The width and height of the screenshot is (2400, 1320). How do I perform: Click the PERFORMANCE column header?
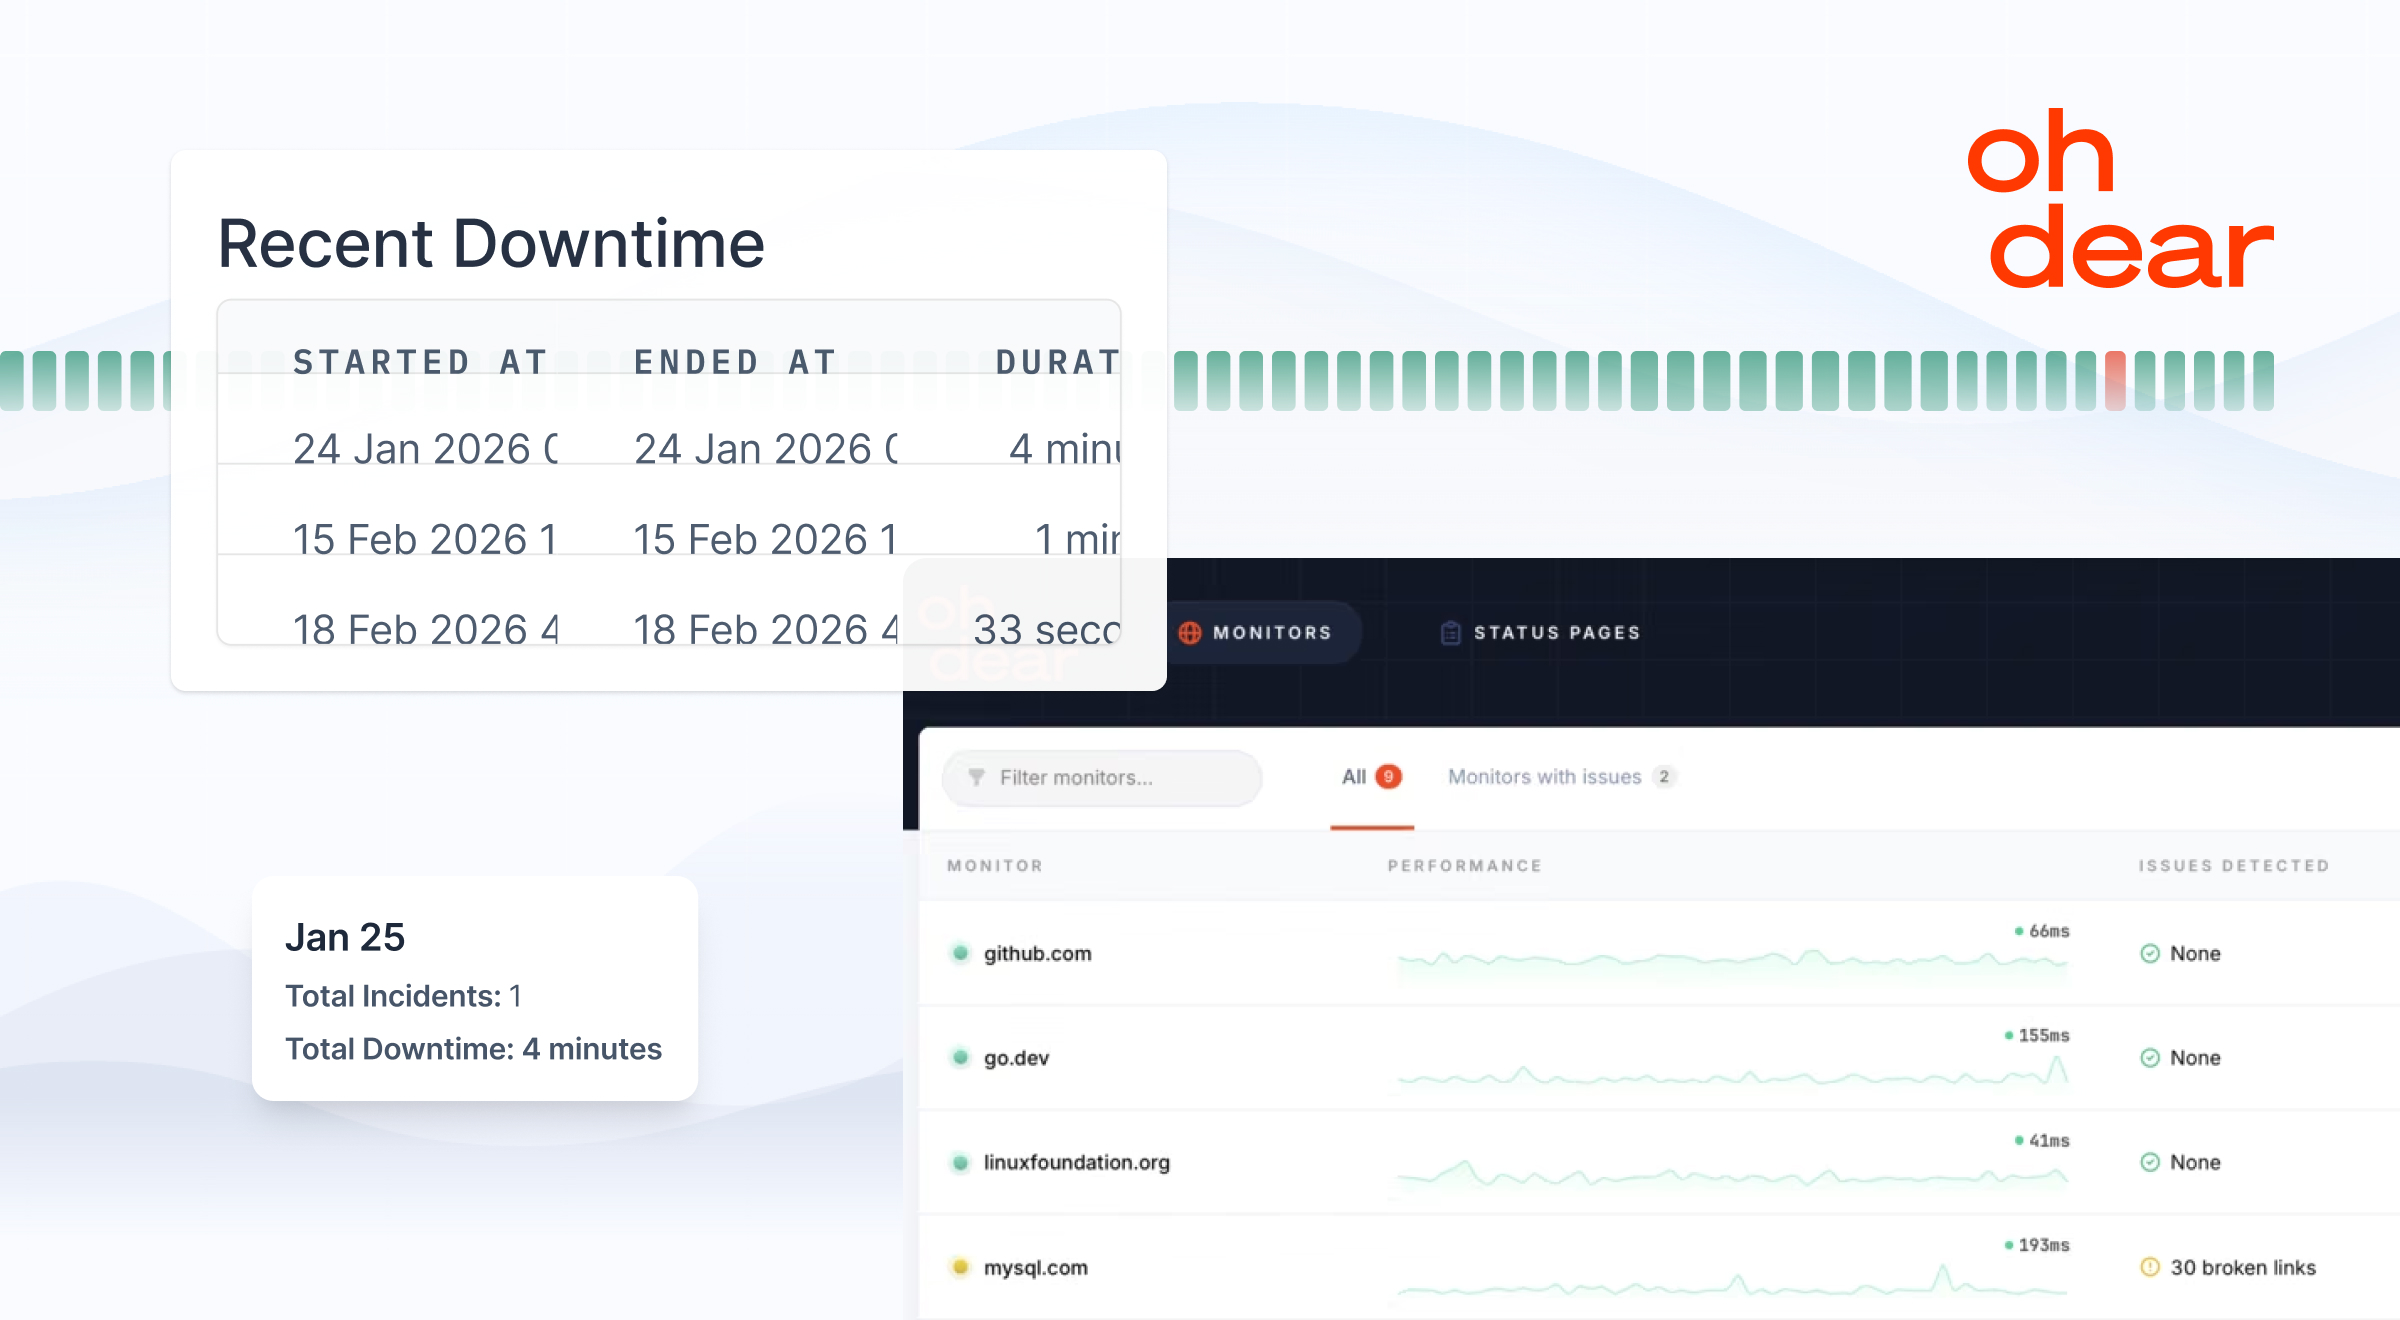coord(1464,866)
